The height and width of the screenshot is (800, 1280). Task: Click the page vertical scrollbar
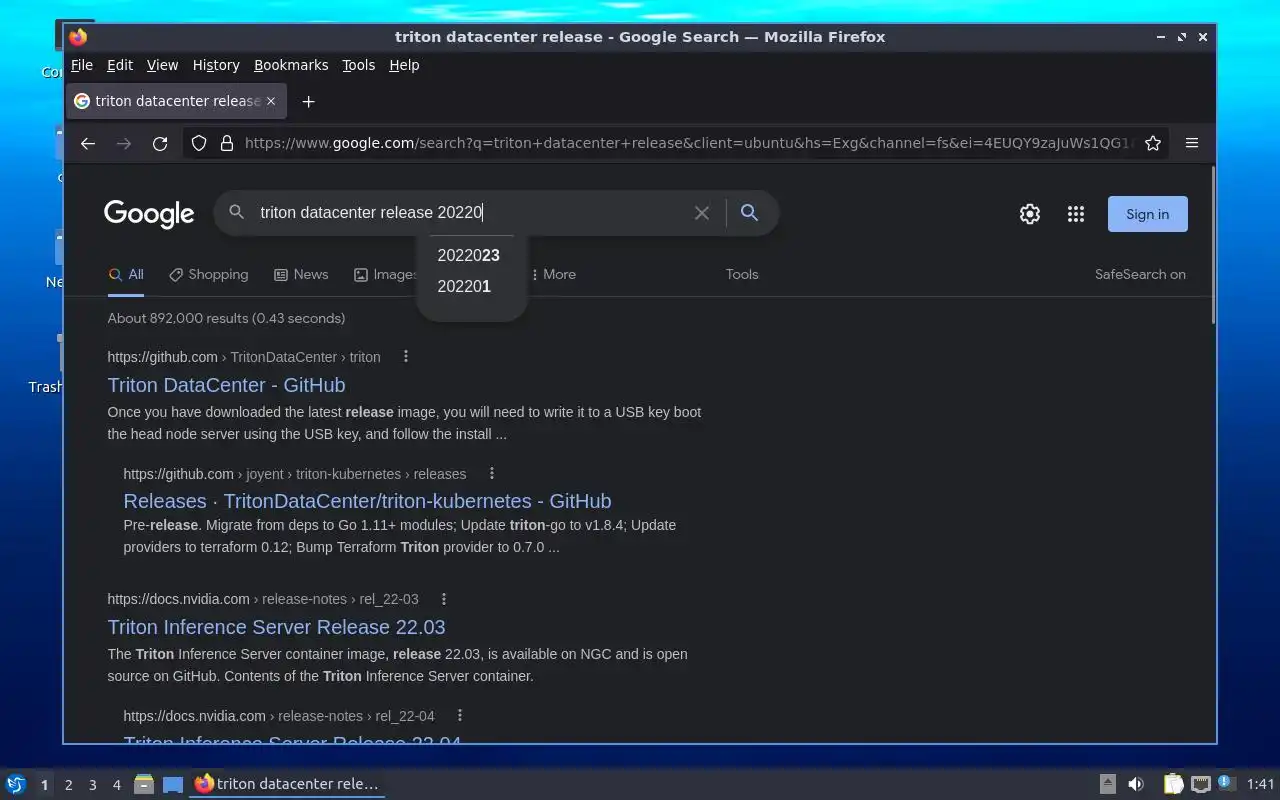coord(1213,245)
